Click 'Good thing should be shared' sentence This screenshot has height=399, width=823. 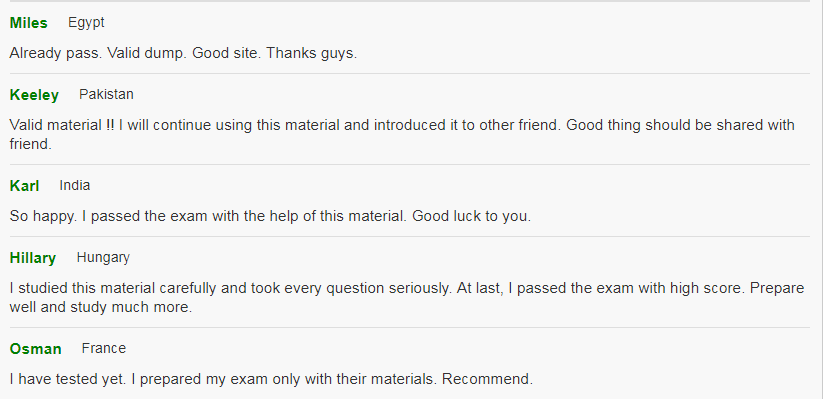click(x=402, y=134)
